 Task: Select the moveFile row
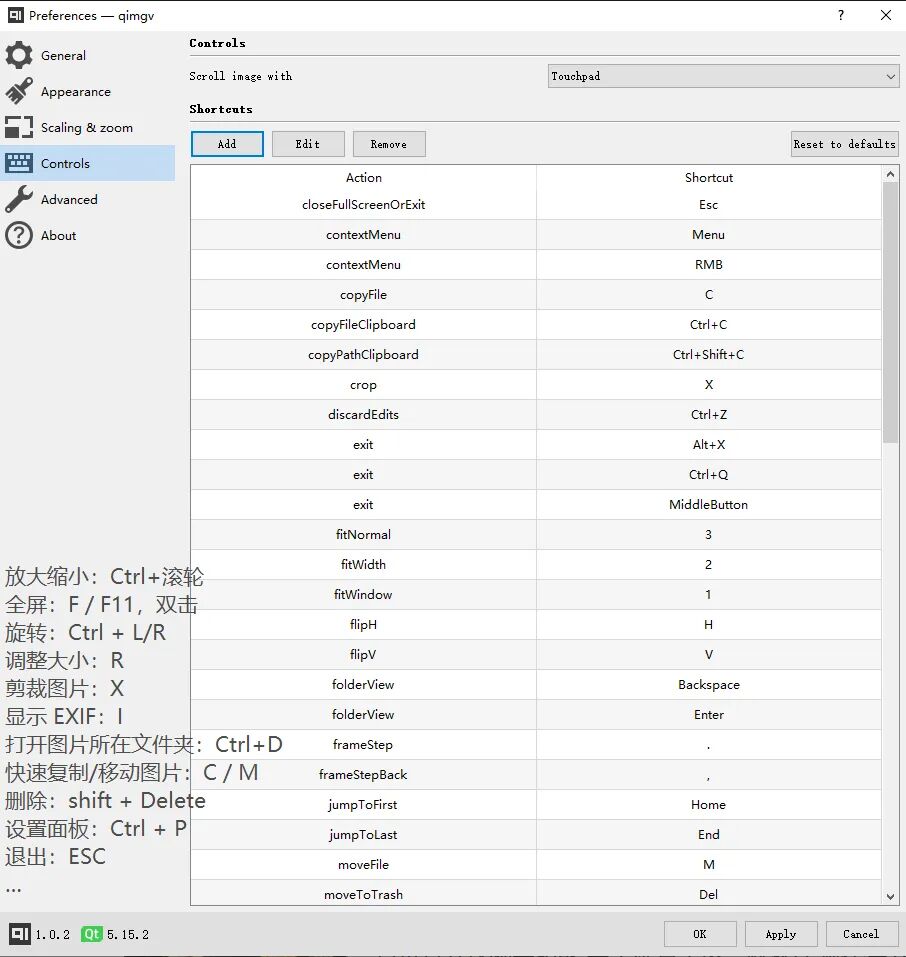536,864
